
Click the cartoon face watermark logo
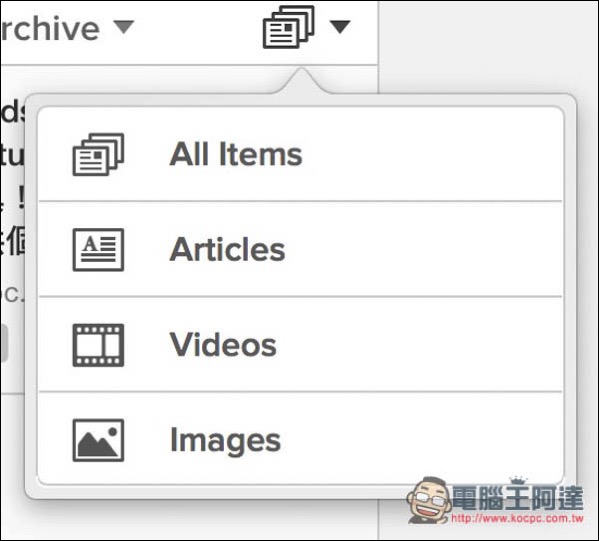point(429,499)
